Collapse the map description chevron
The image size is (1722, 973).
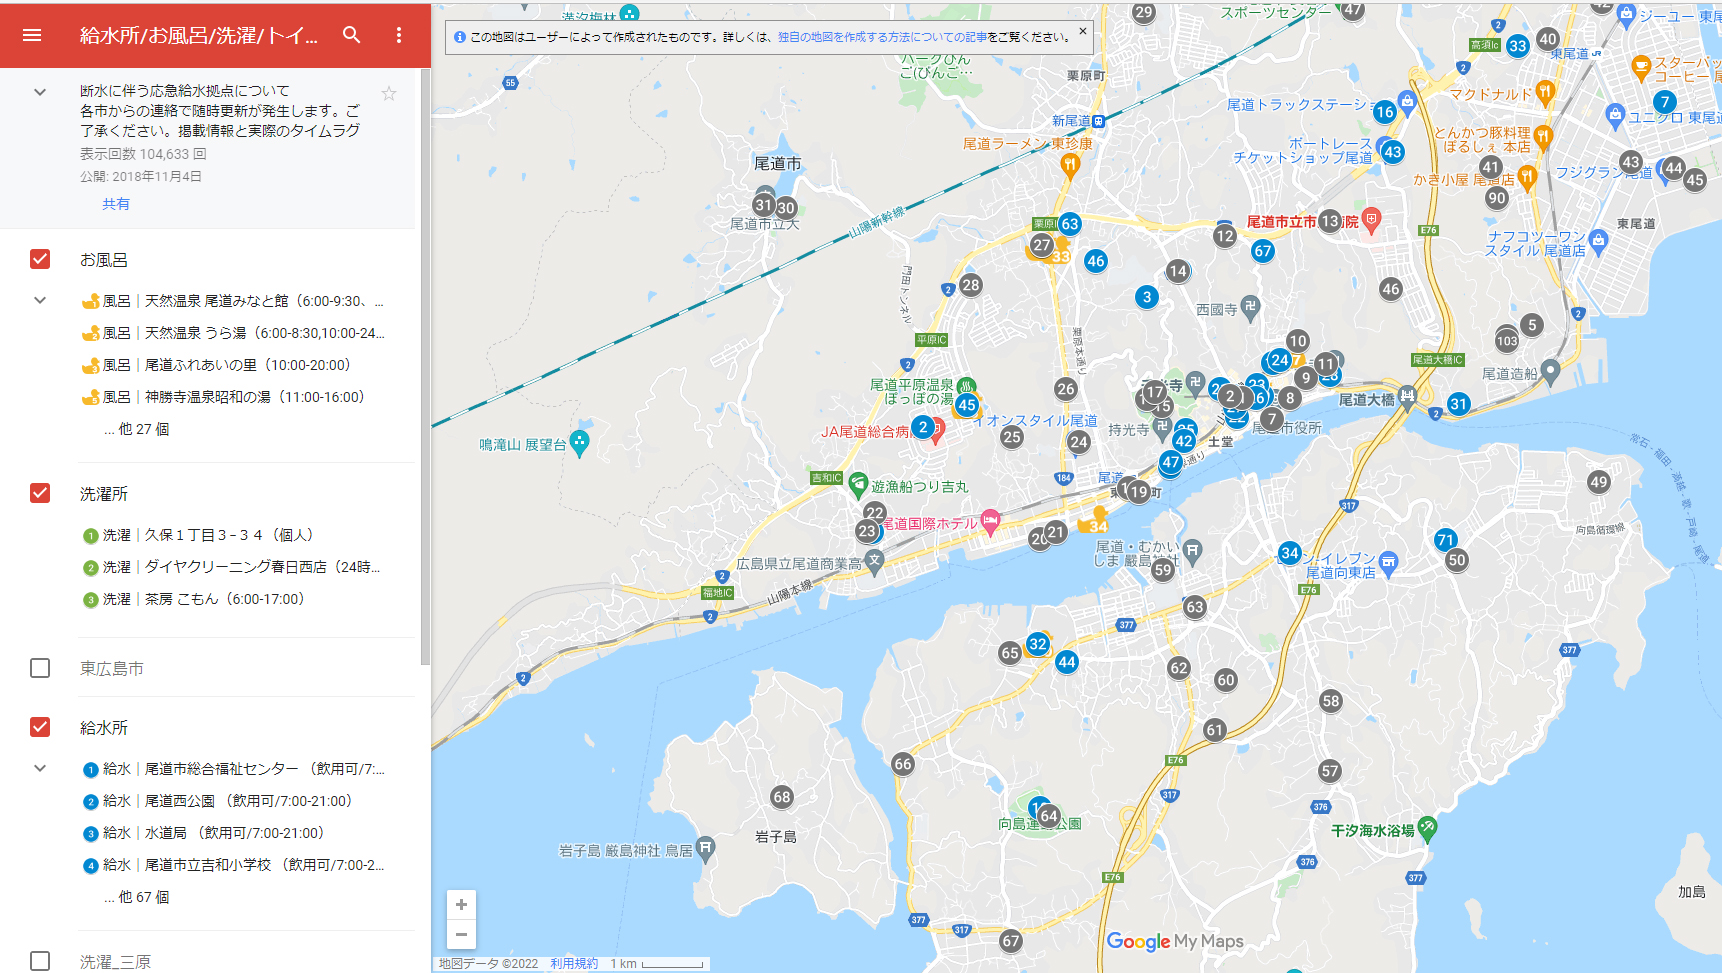pyautogui.click(x=40, y=92)
